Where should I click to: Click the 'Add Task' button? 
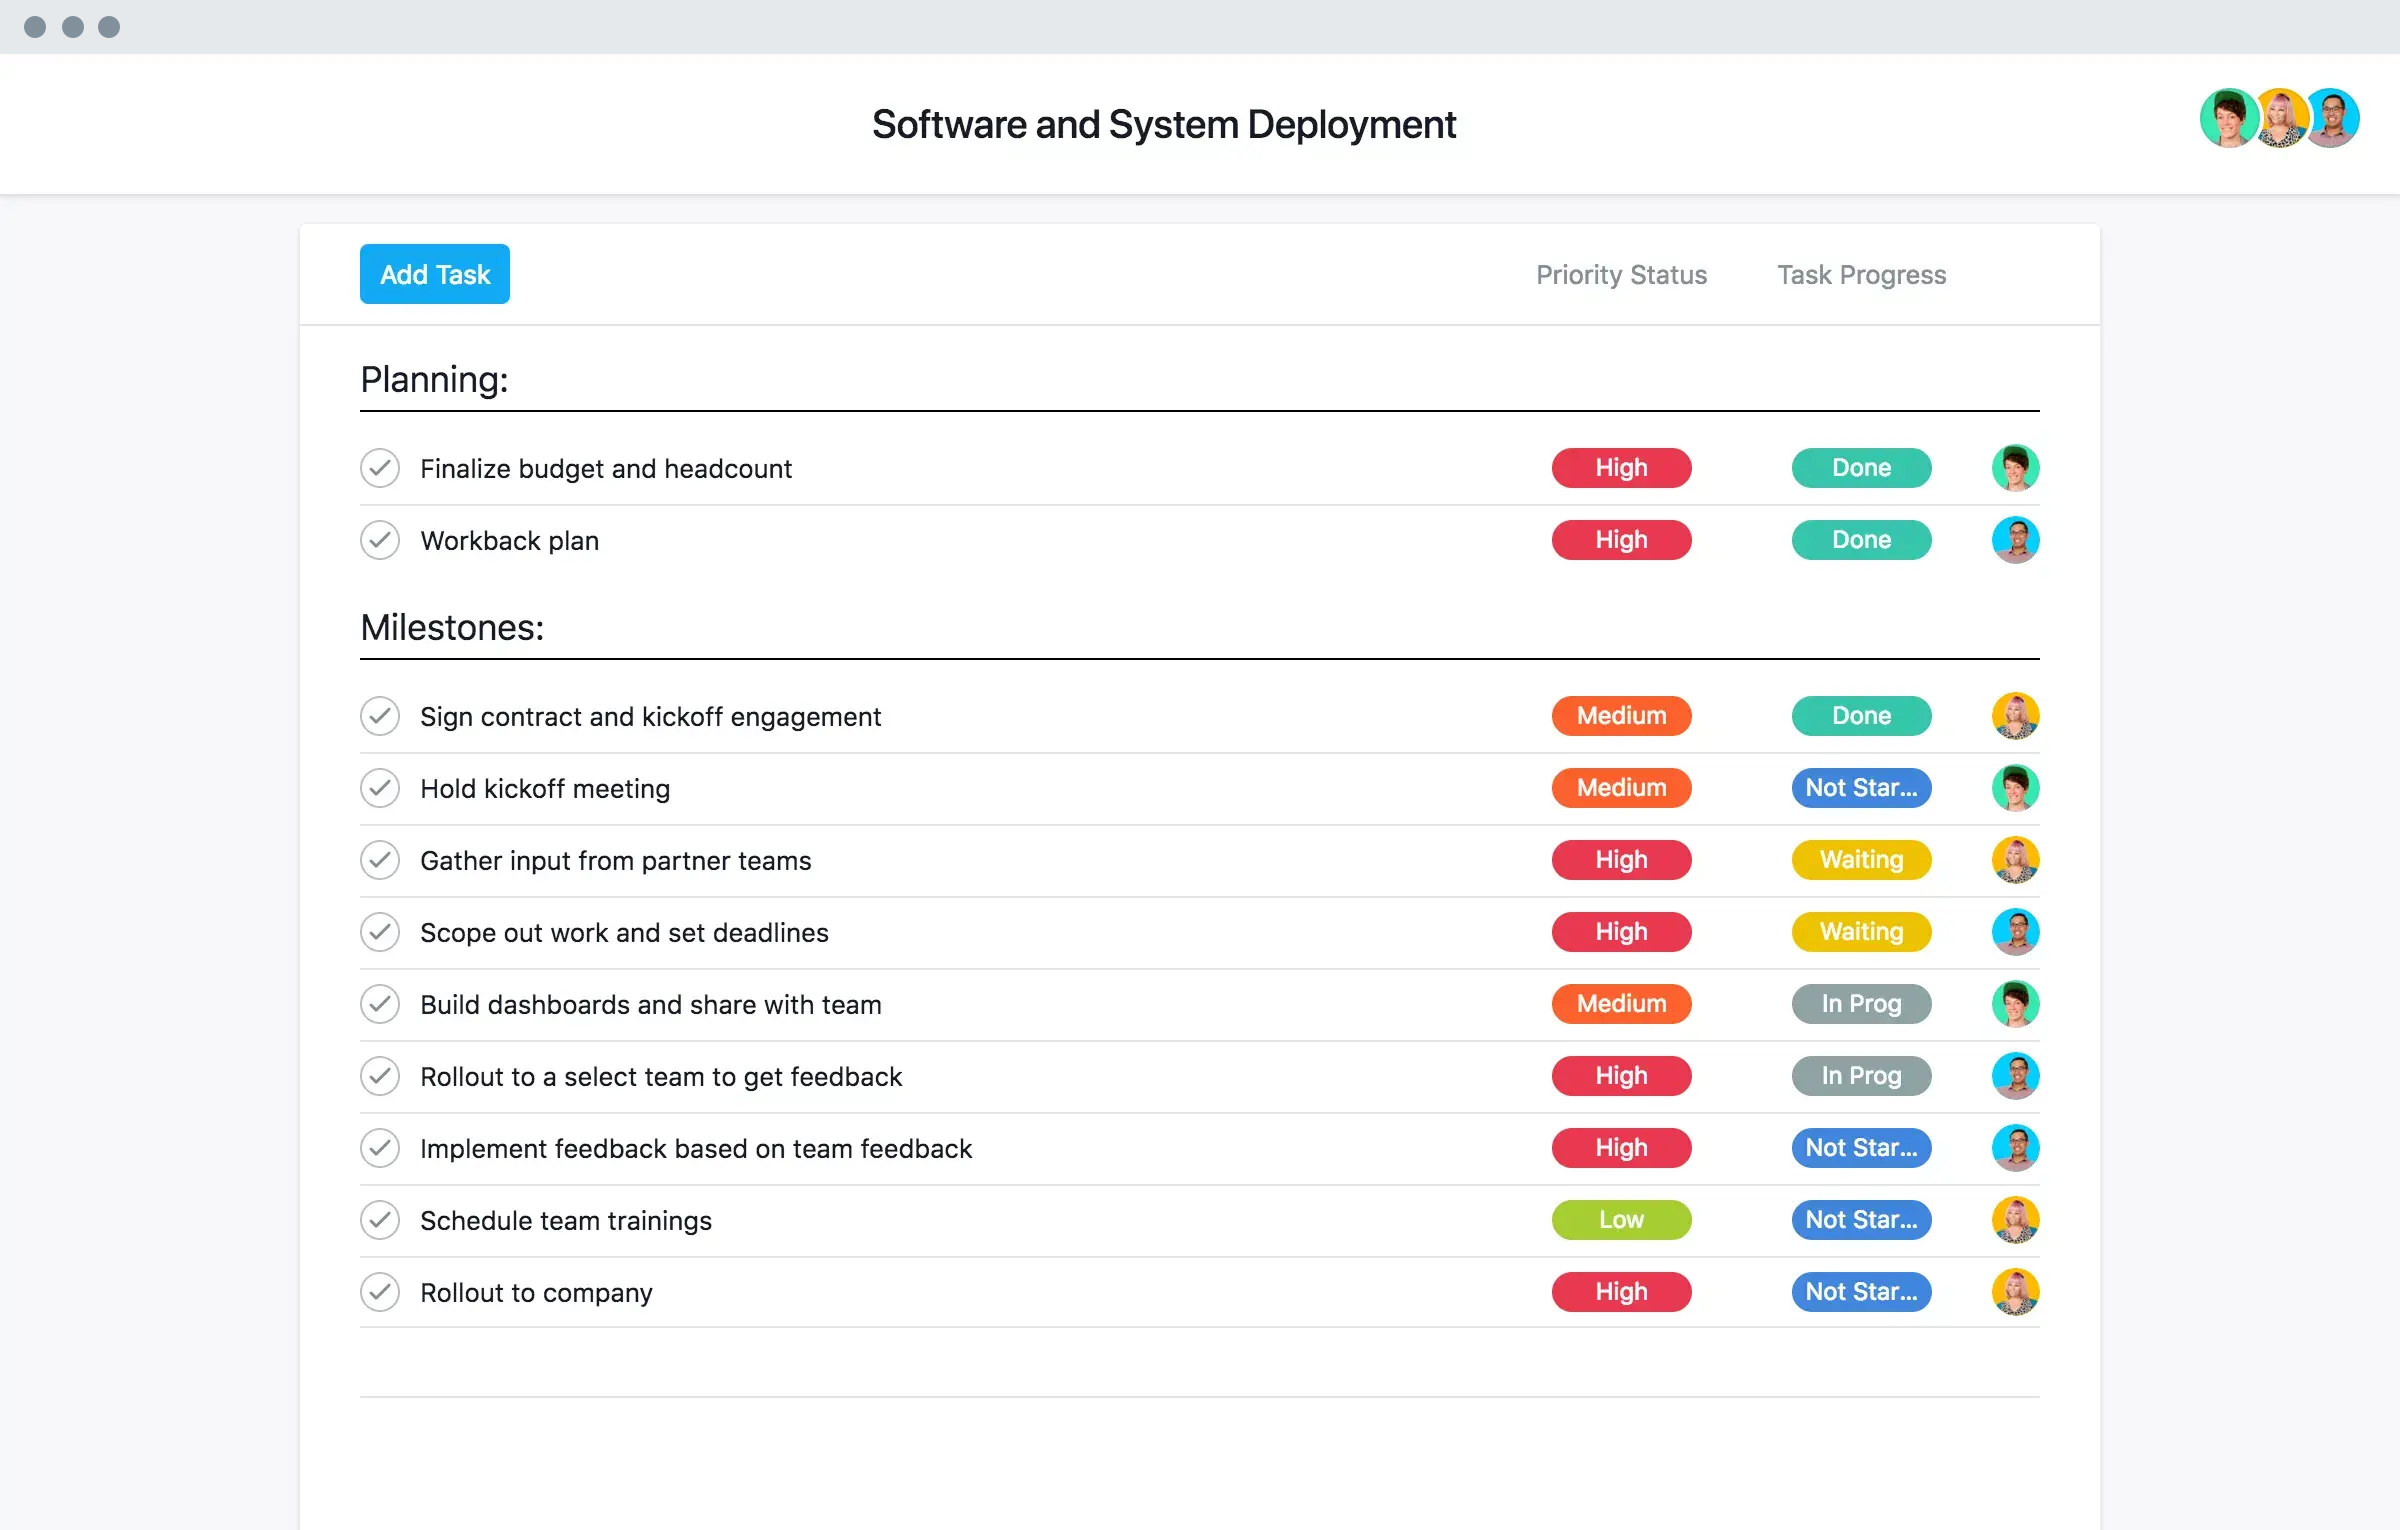(x=434, y=273)
